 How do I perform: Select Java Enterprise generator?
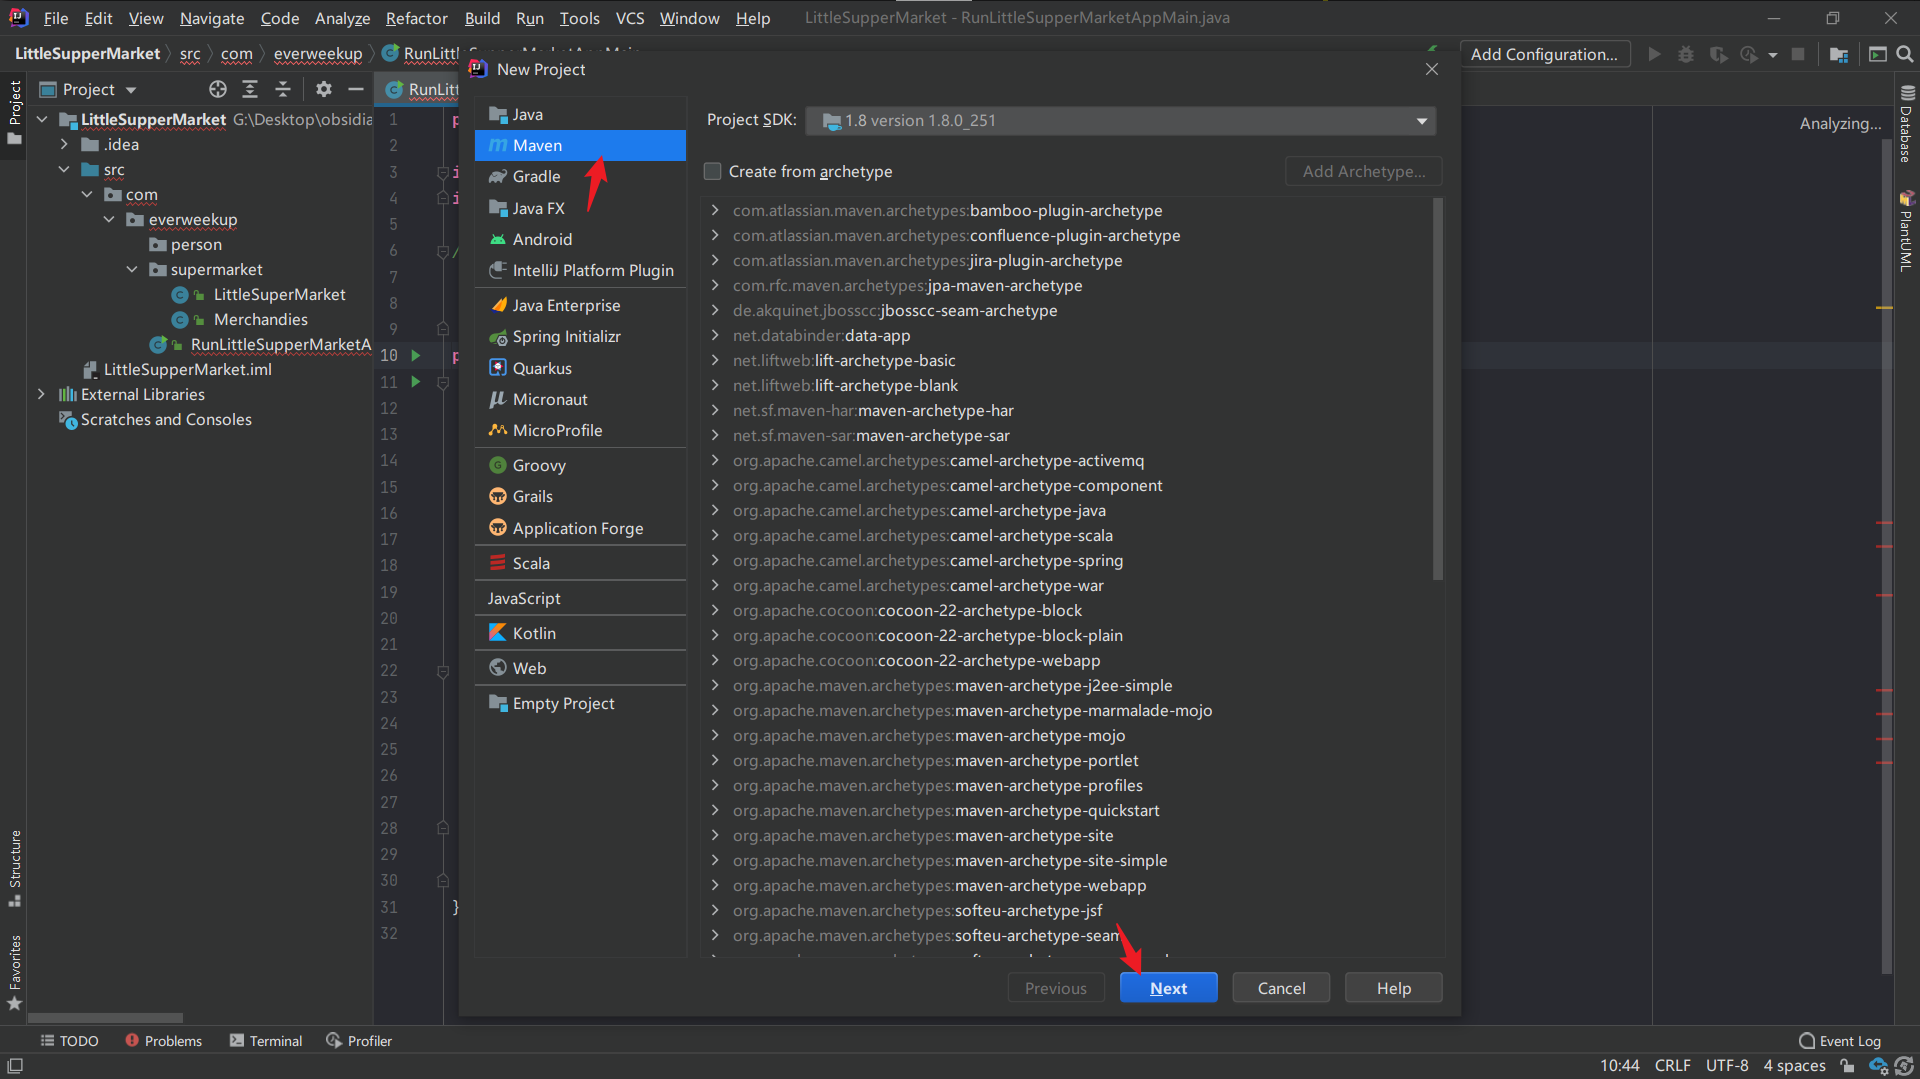coord(580,305)
